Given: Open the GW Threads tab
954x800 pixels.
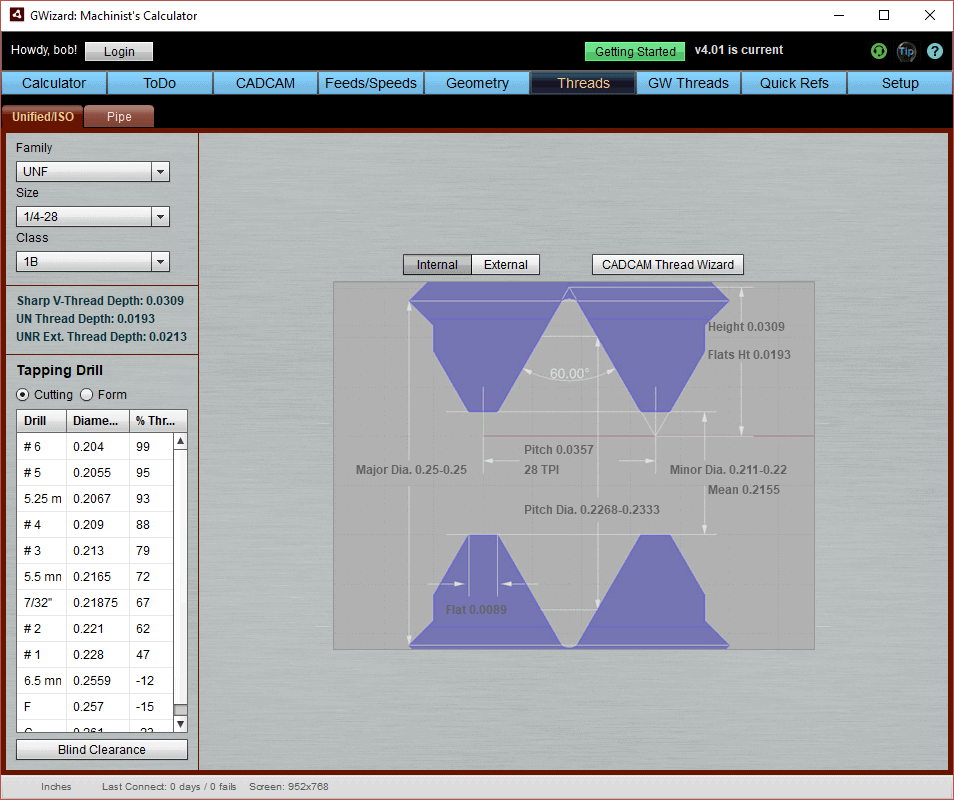Looking at the screenshot, I should pyautogui.click(x=687, y=83).
